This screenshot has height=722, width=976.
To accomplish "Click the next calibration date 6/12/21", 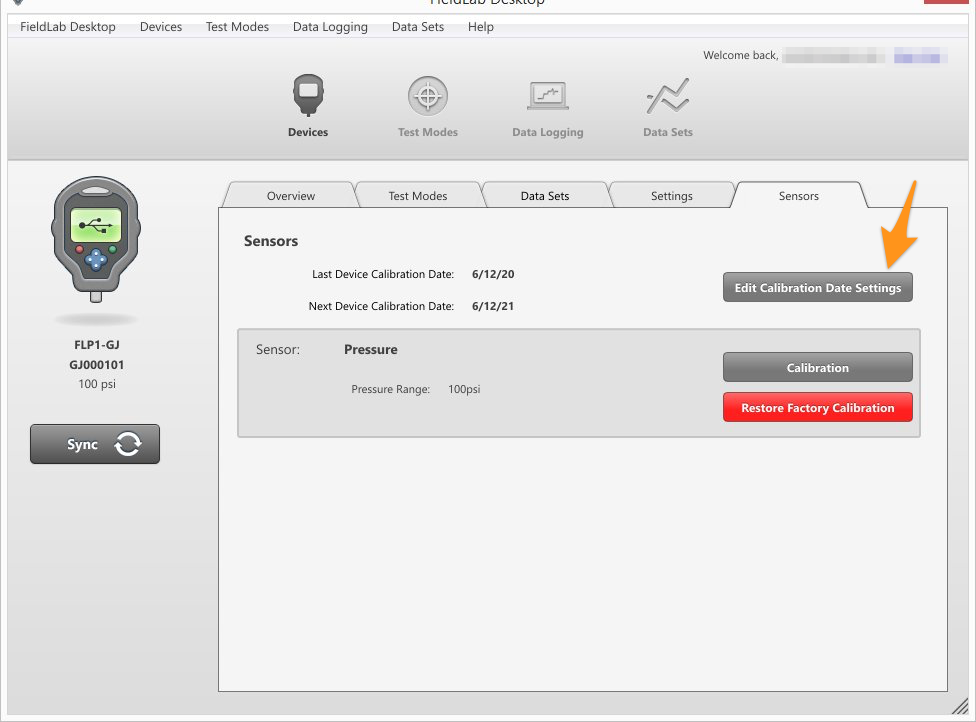I will point(493,306).
